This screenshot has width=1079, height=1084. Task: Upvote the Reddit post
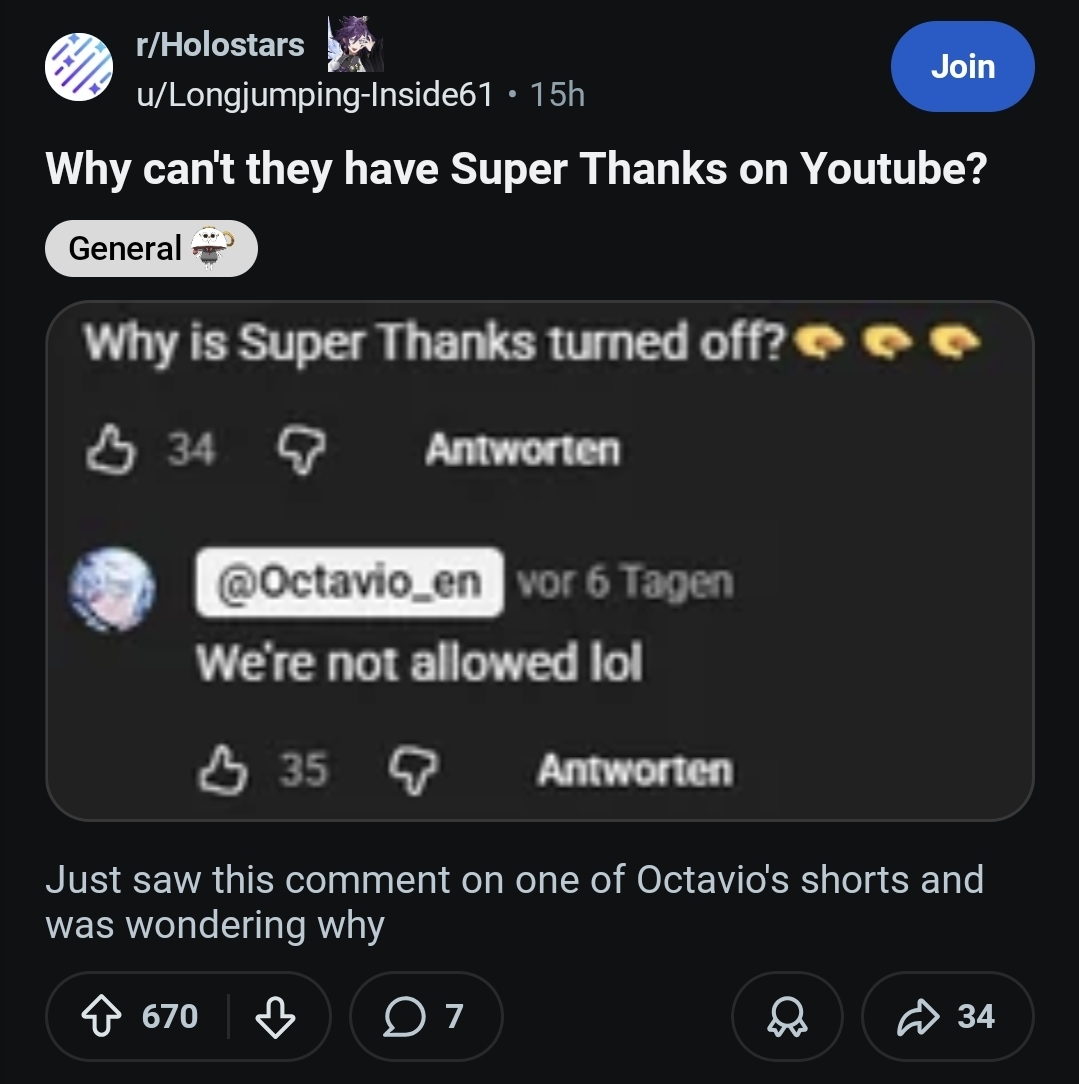coord(98,1017)
